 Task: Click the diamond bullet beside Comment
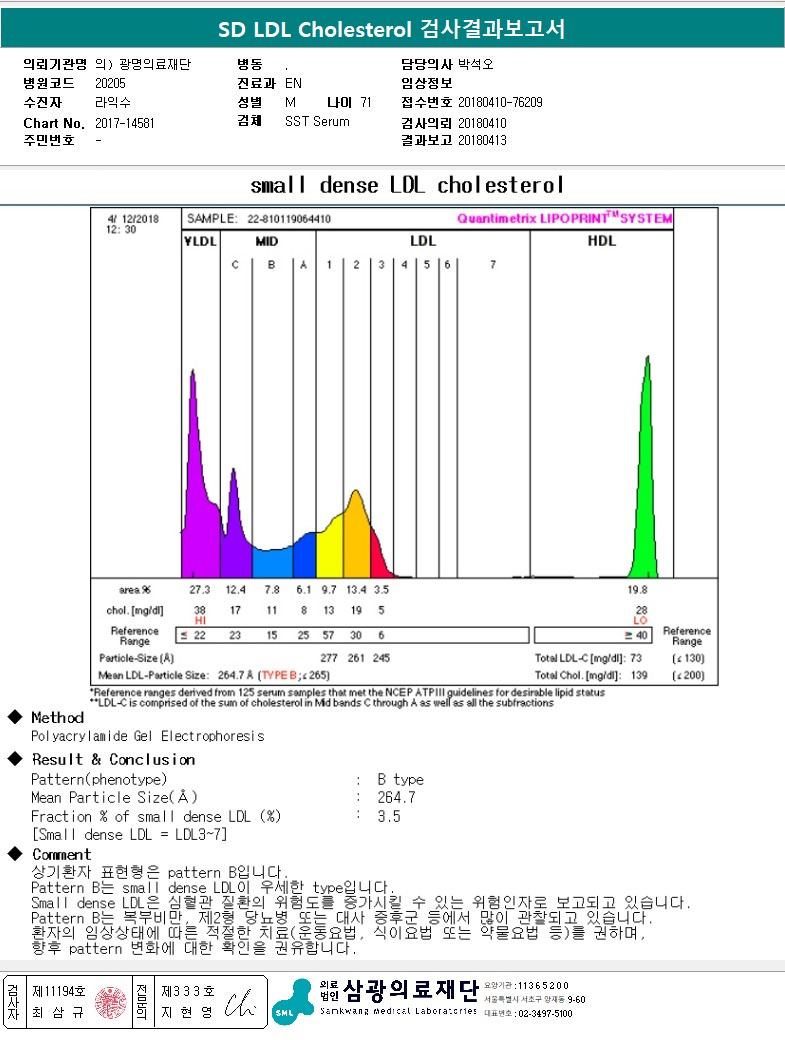pyautogui.click(x=15, y=854)
